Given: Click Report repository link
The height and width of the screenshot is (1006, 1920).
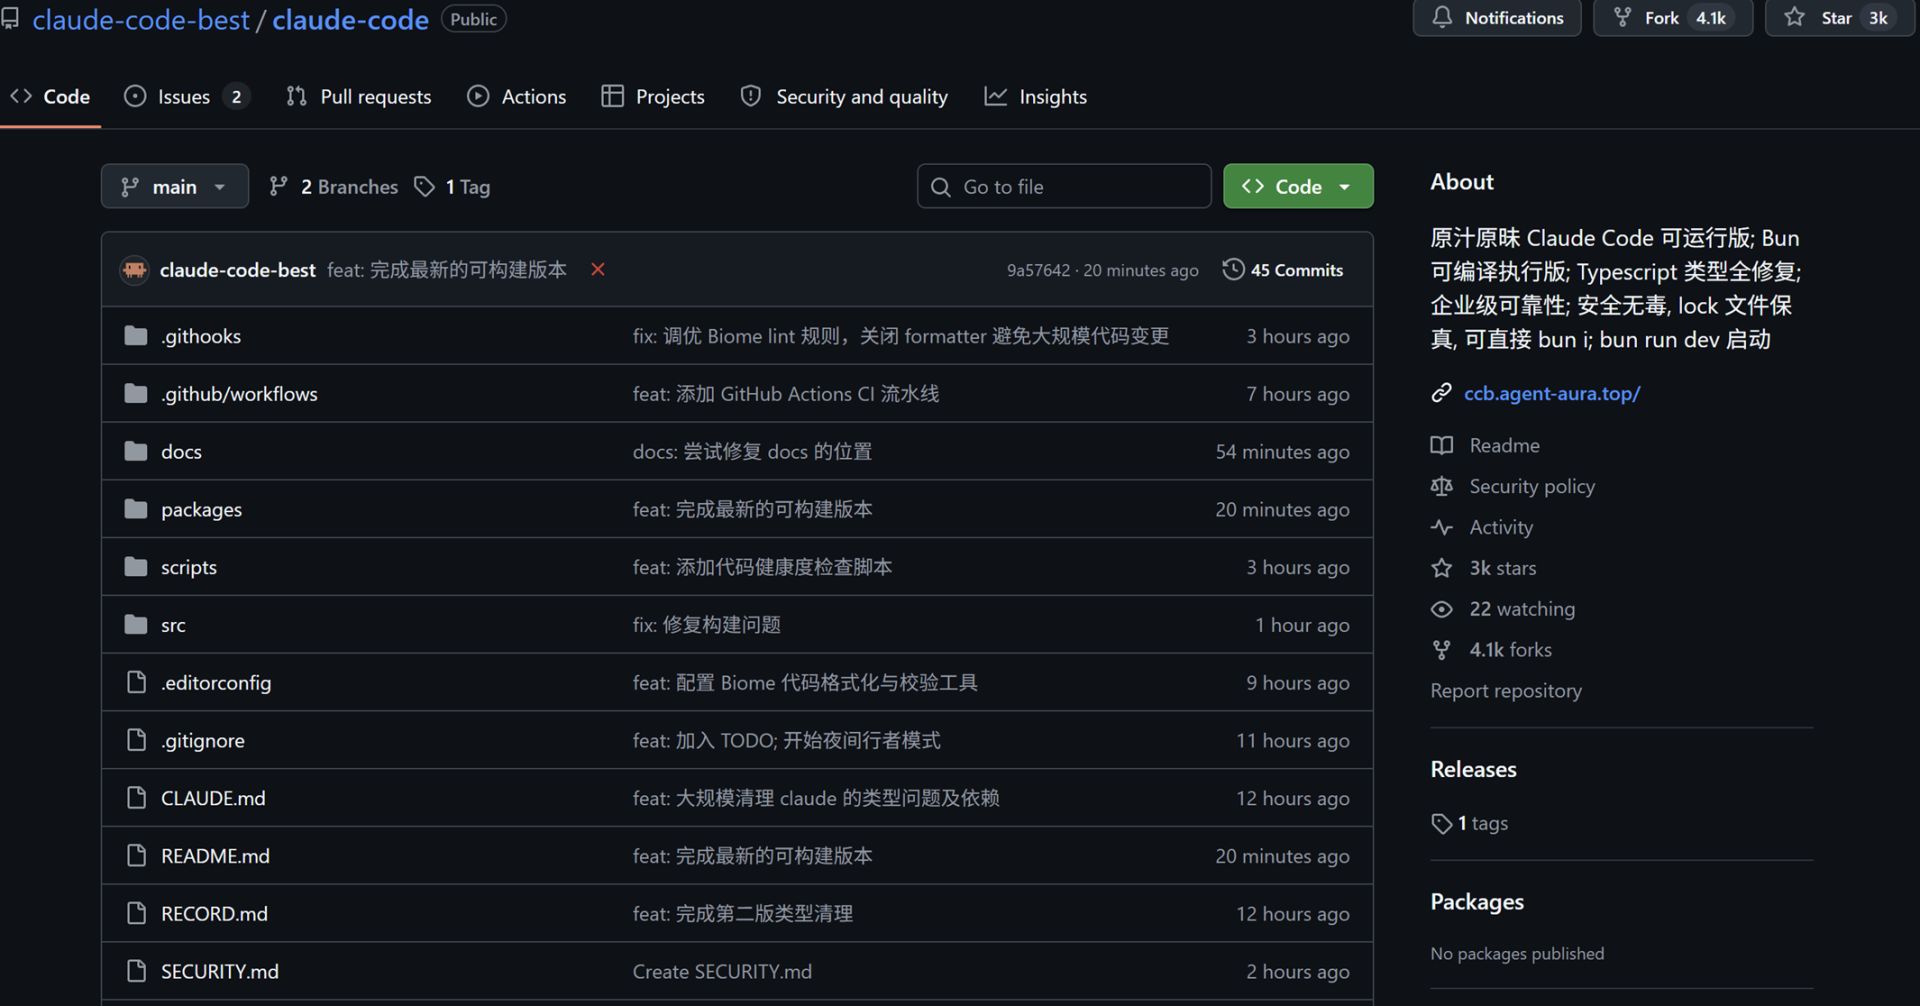Looking at the screenshot, I should (1505, 691).
